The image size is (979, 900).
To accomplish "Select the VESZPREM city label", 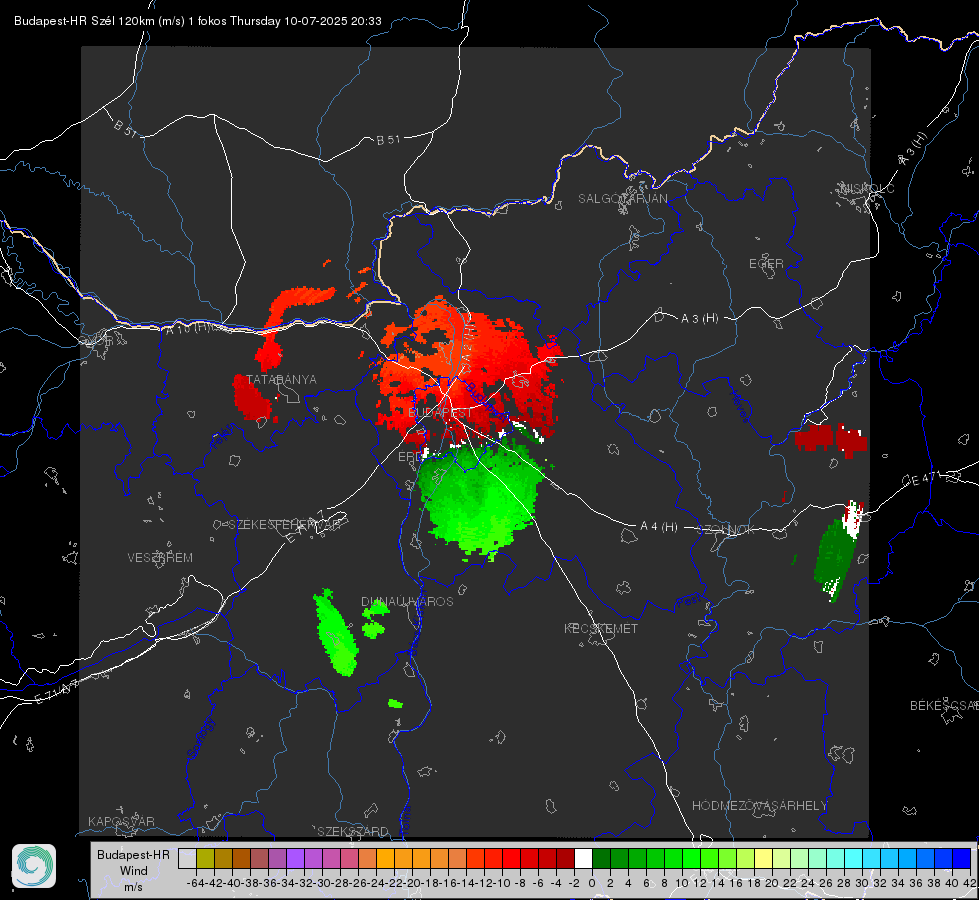I will point(160,557).
